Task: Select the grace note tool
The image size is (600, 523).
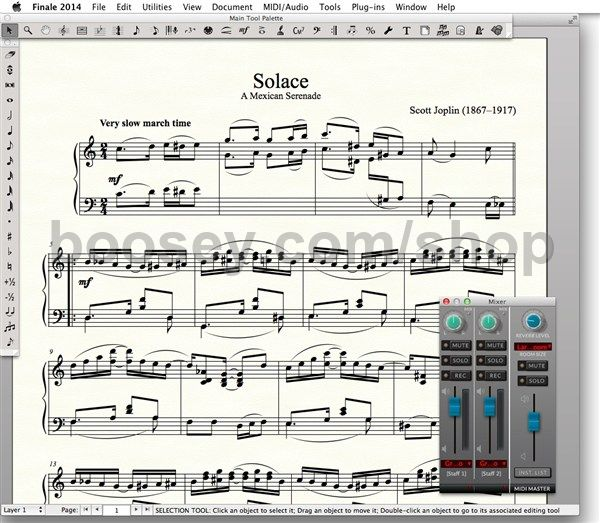Action: coord(10,342)
